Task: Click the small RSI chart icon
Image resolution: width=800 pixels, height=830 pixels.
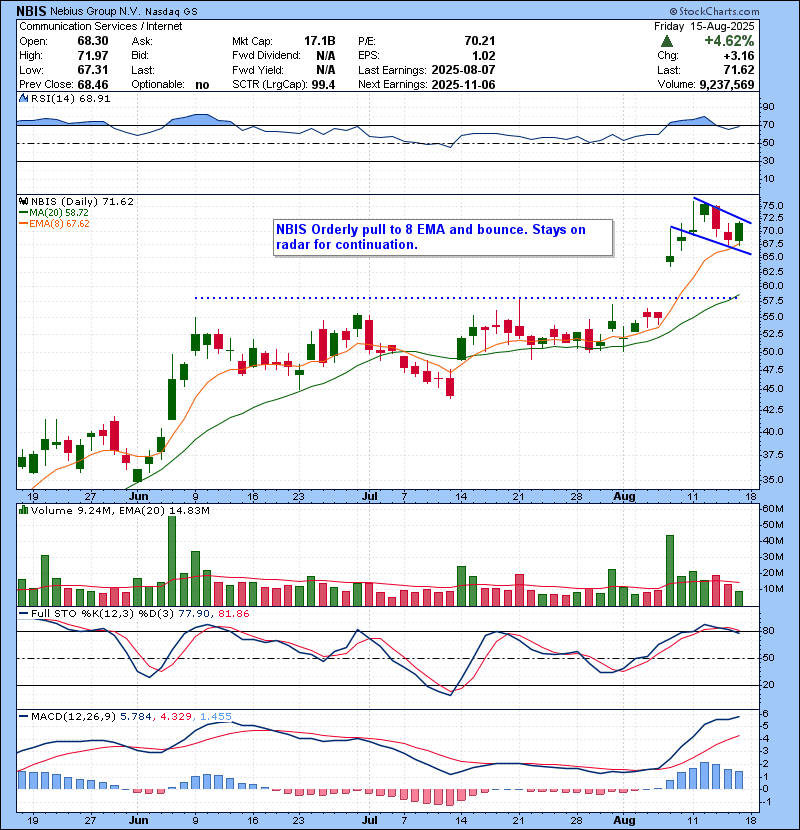Action: (x=24, y=98)
